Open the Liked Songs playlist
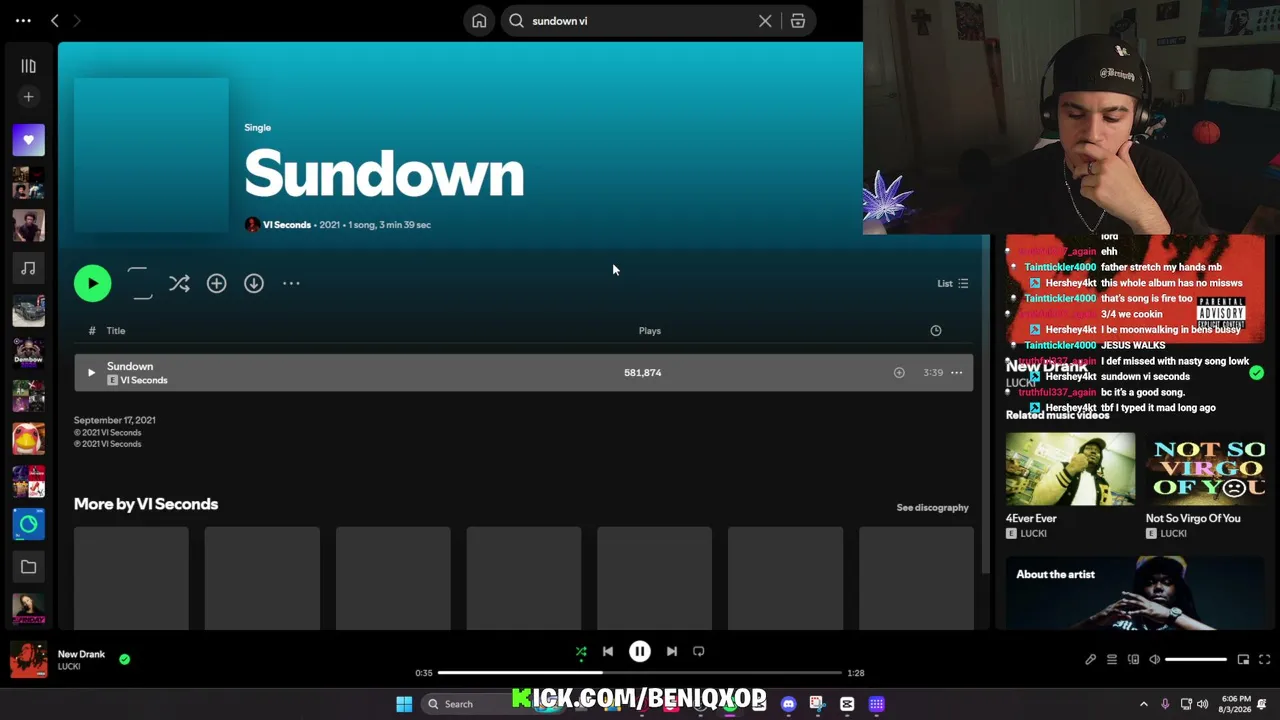The image size is (1280, 720). (x=28, y=140)
